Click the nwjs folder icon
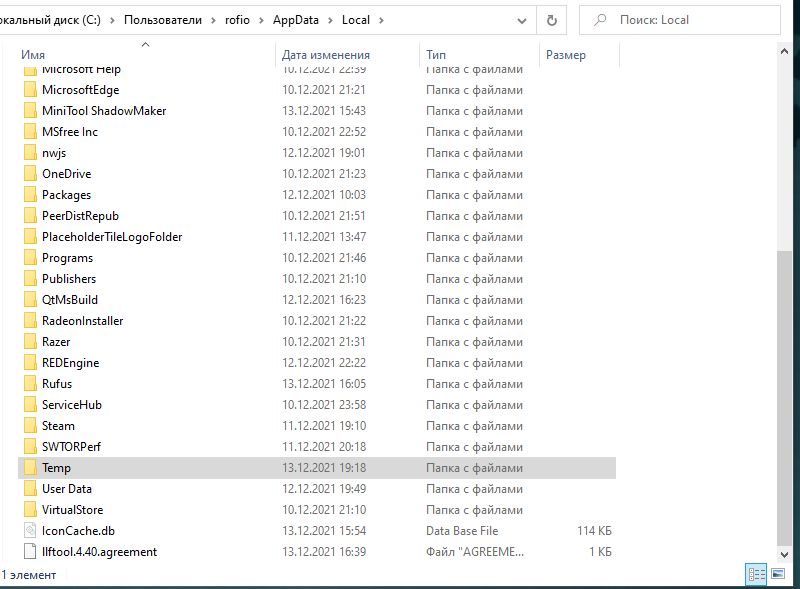The image size is (800, 589). click(30, 153)
